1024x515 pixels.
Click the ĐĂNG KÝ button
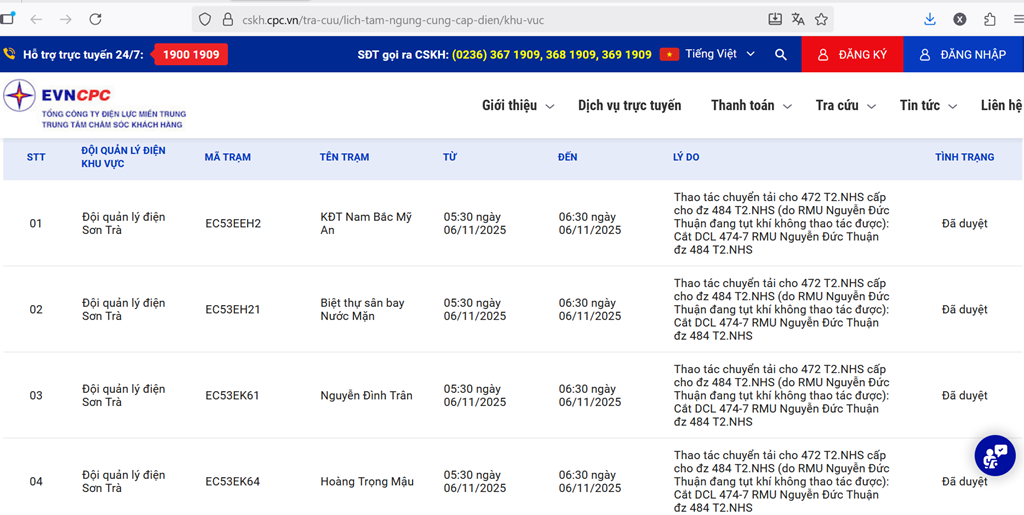(852, 54)
